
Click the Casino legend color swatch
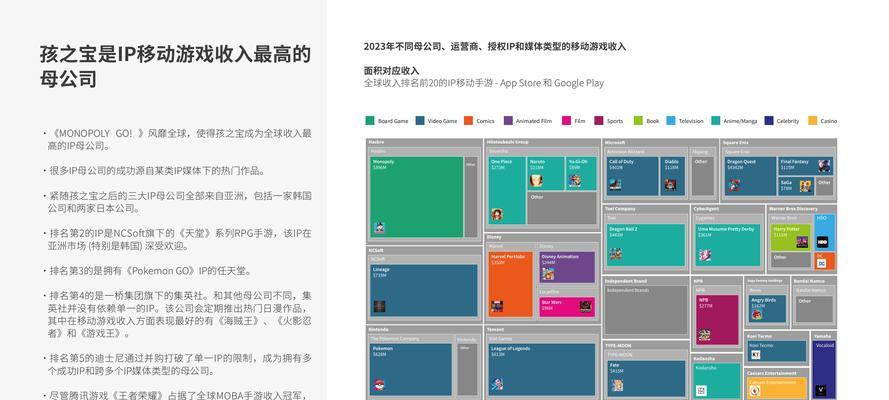(812, 121)
